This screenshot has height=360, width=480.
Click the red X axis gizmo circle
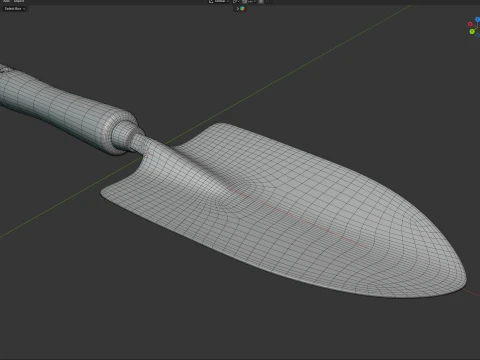tap(470, 24)
